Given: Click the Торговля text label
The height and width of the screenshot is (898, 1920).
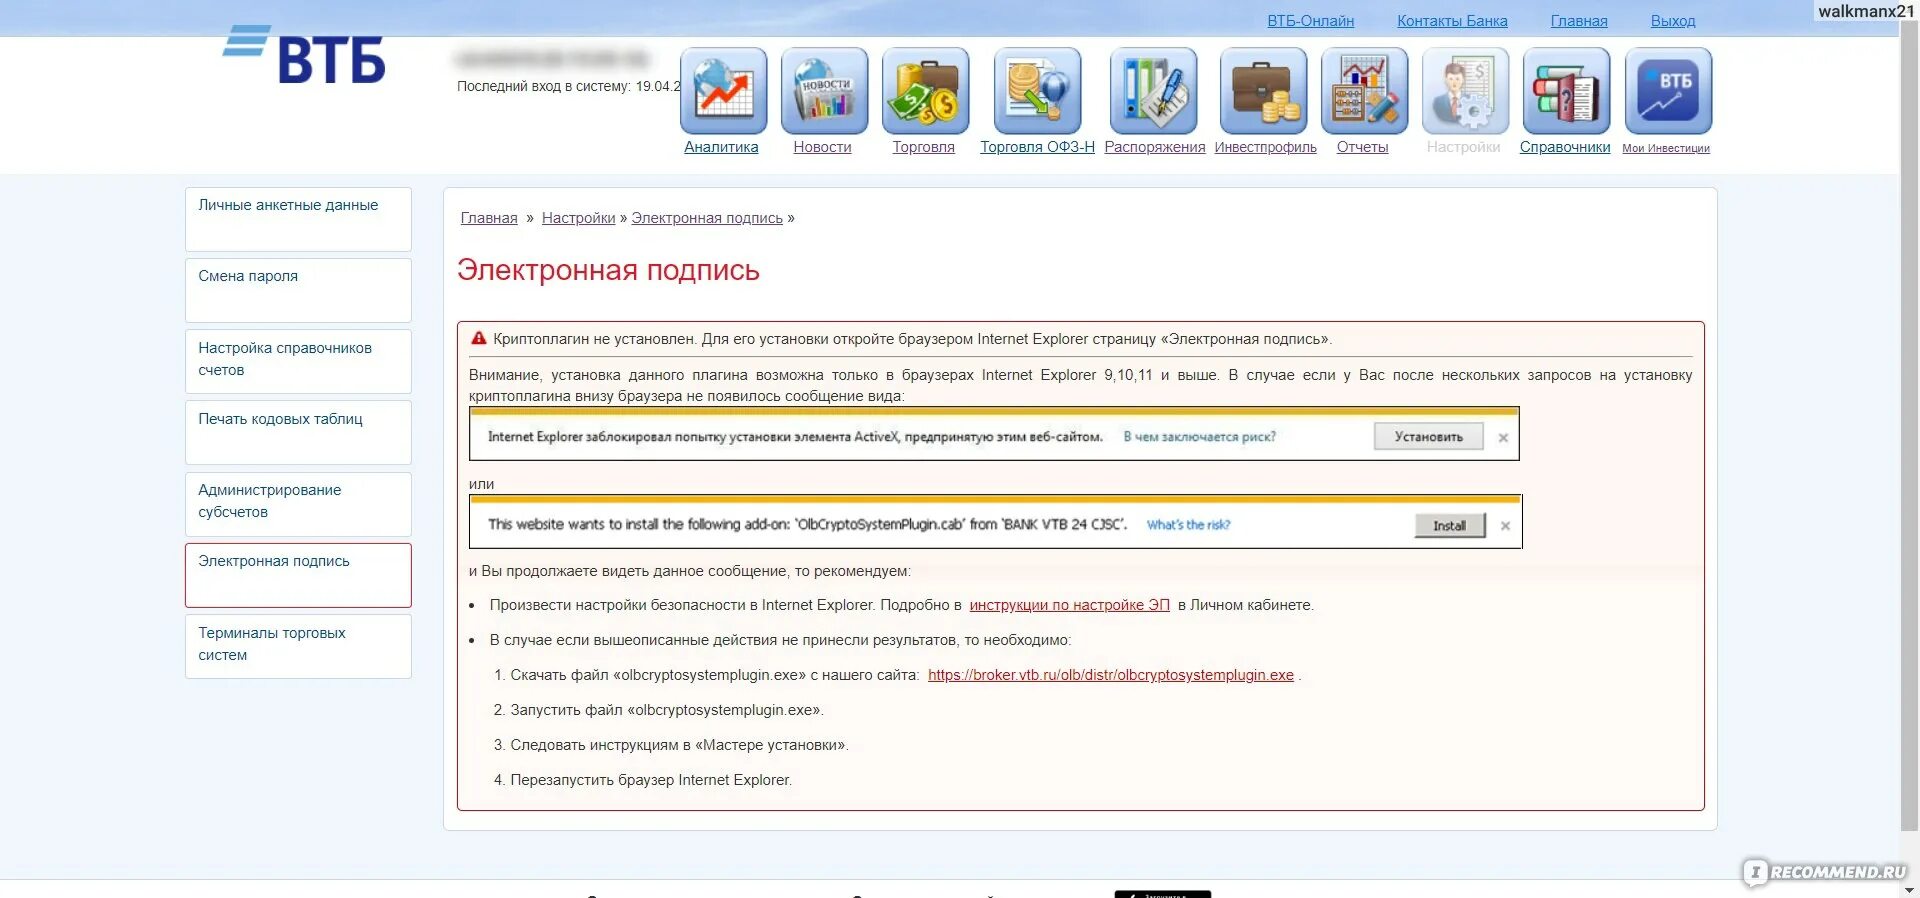Looking at the screenshot, I should pos(923,147).
